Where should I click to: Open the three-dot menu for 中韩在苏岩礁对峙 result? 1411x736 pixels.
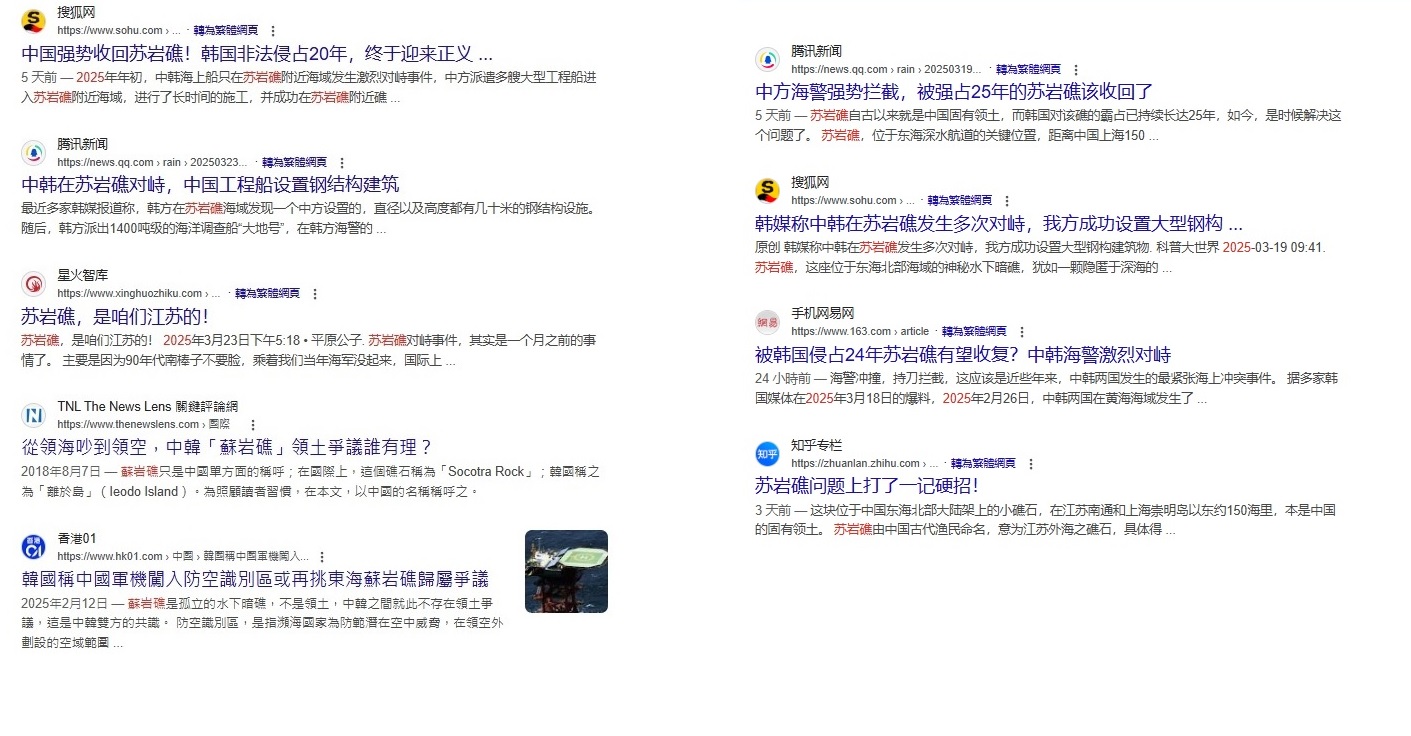(x=341, y=162)
